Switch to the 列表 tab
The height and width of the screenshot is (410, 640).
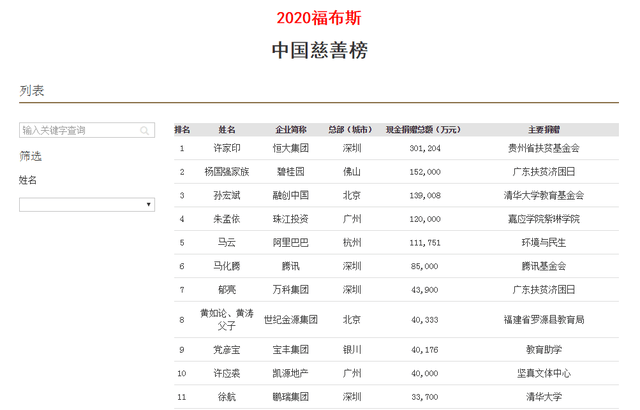(x=31, y=91)
